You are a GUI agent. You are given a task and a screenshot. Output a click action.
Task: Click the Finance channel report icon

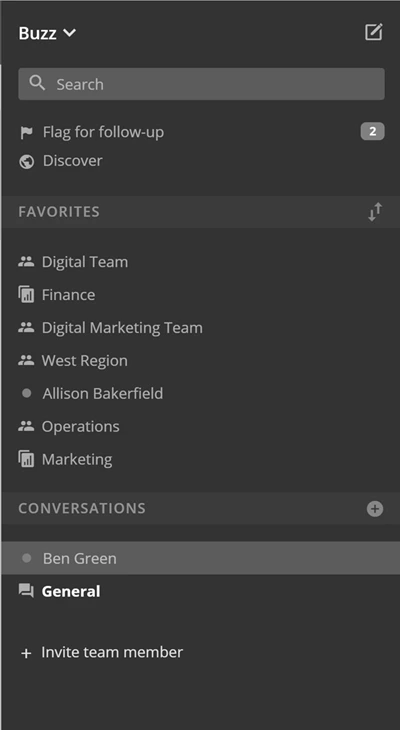click(26, 295)
